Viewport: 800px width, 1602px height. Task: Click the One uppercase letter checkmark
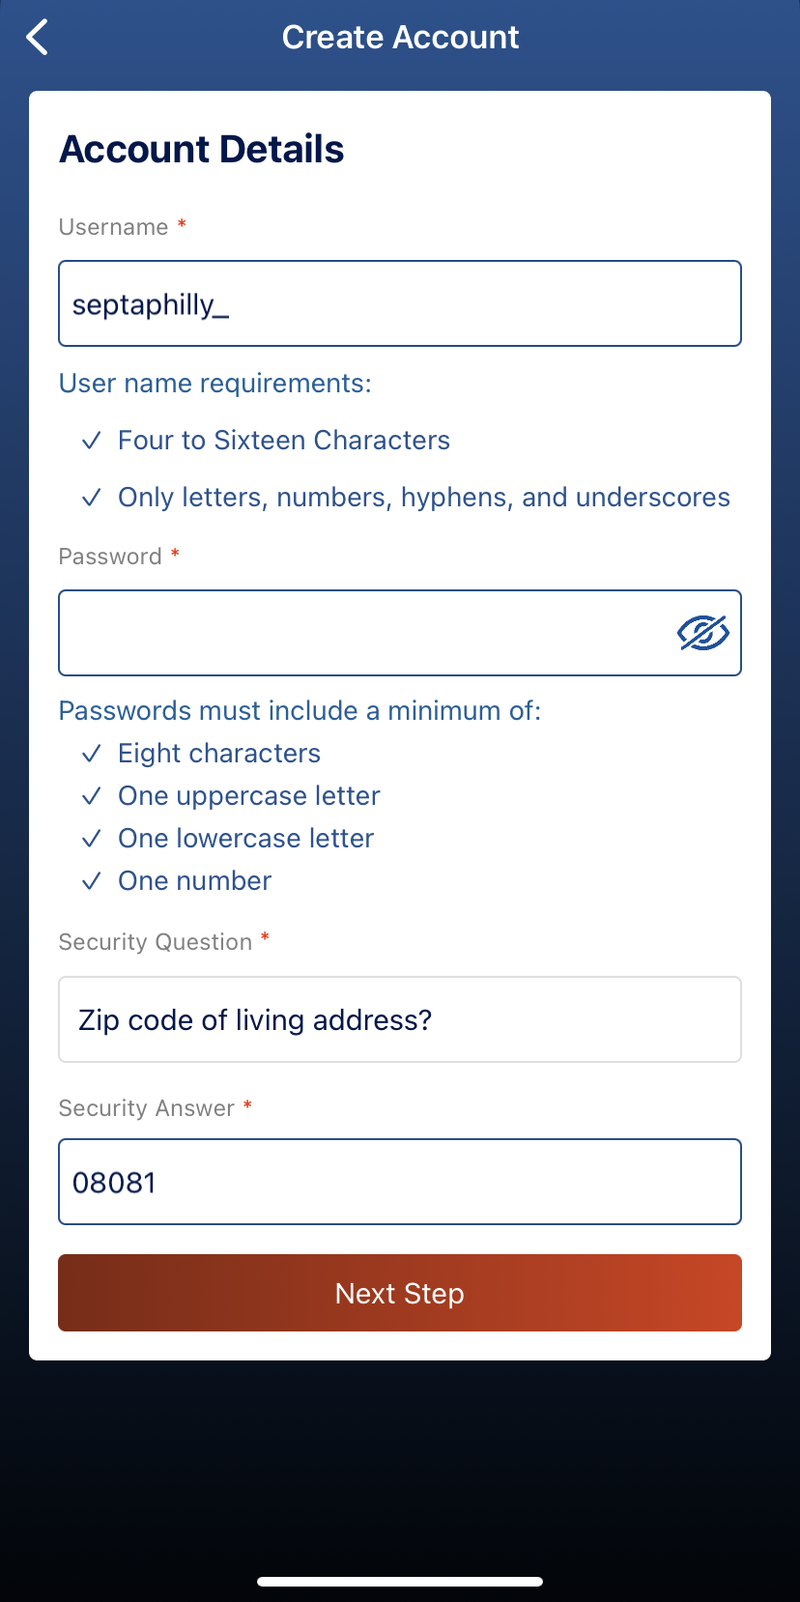[x=91, y=796]
